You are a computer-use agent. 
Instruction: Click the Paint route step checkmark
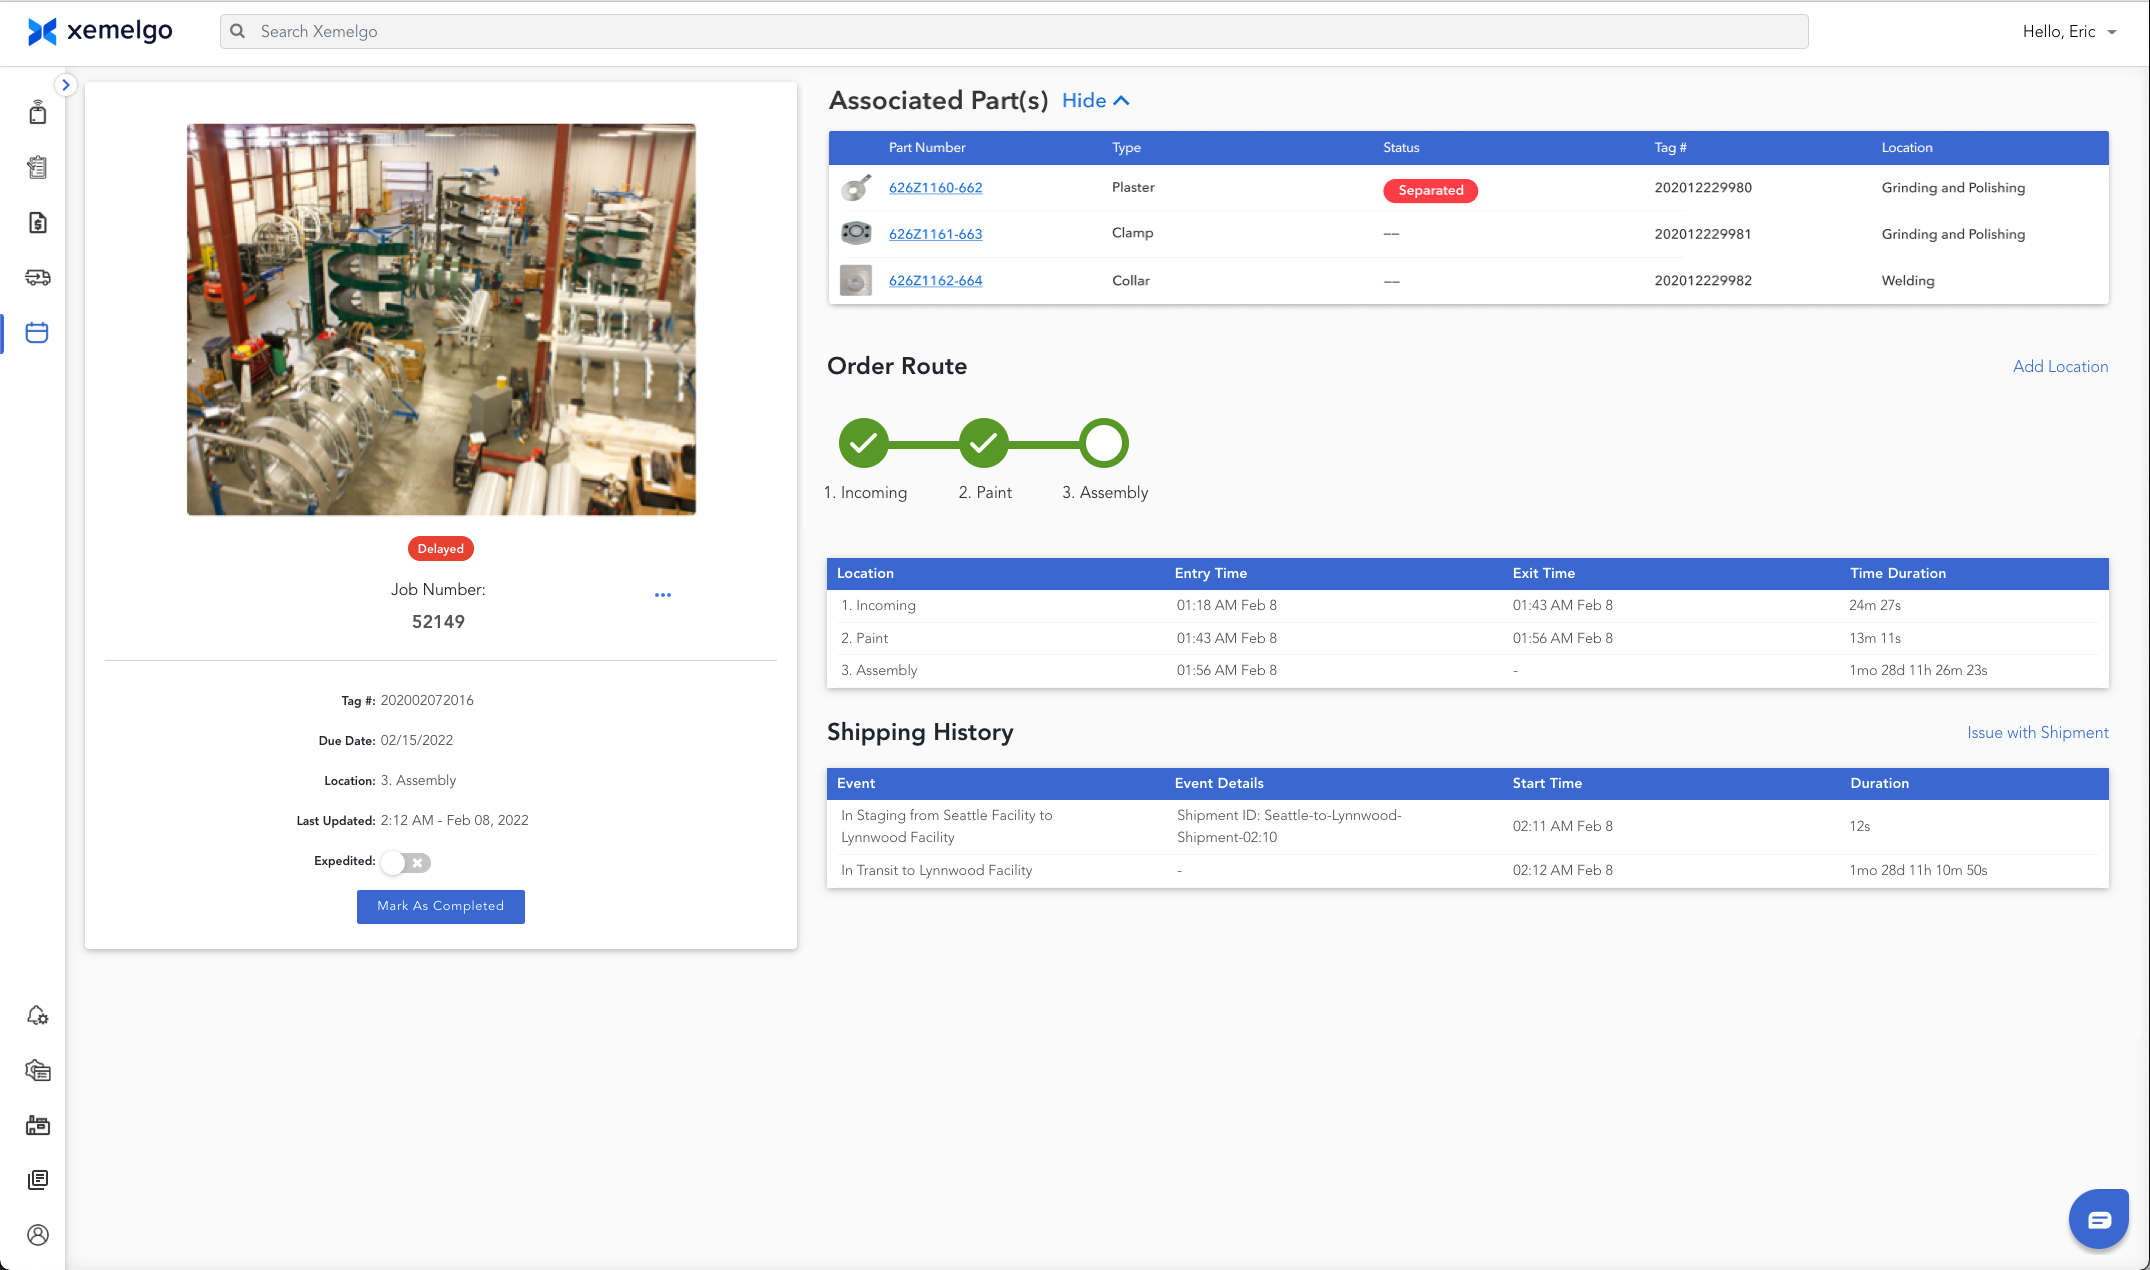pos(984,443)
